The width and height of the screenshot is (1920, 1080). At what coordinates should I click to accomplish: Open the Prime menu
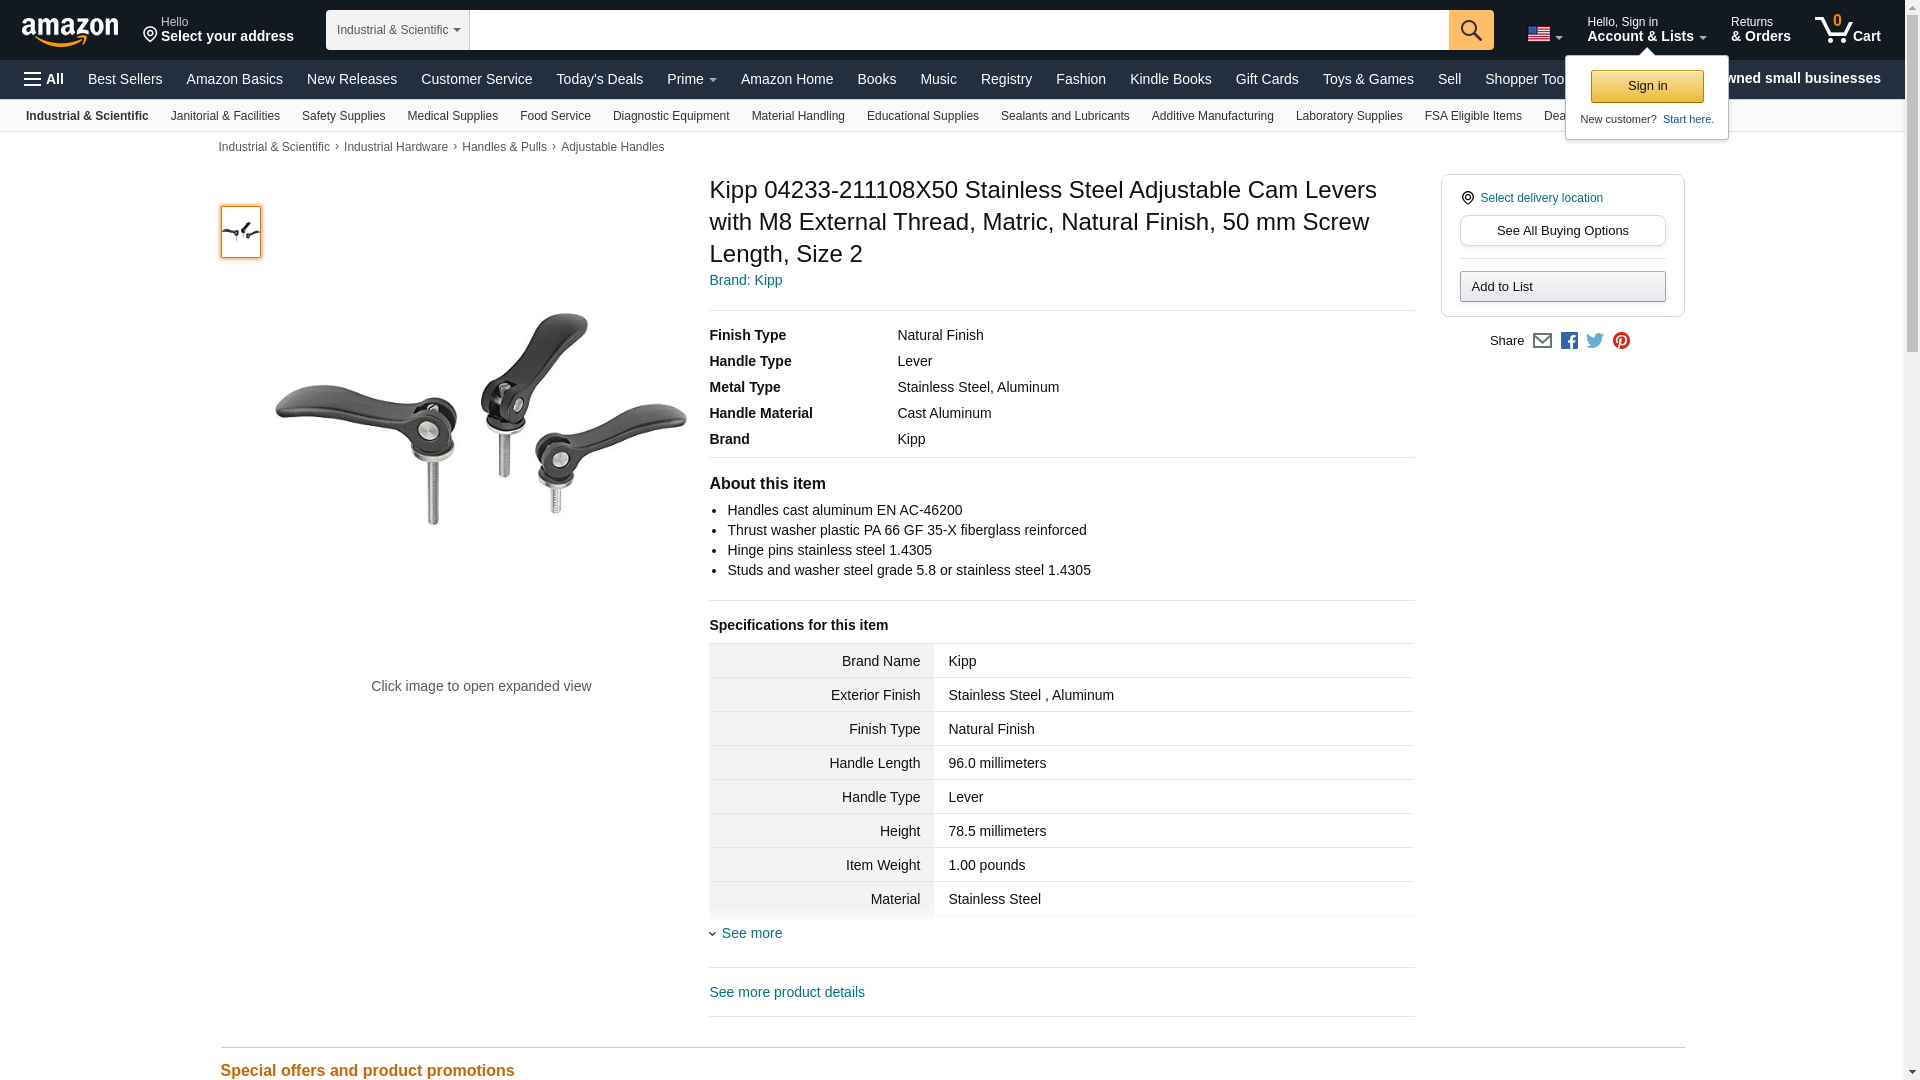pyautogui.click(x=692, y=79)
